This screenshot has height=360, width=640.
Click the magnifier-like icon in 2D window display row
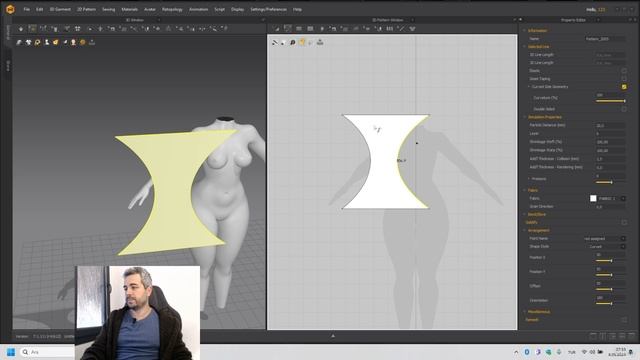tap(293, 42)
